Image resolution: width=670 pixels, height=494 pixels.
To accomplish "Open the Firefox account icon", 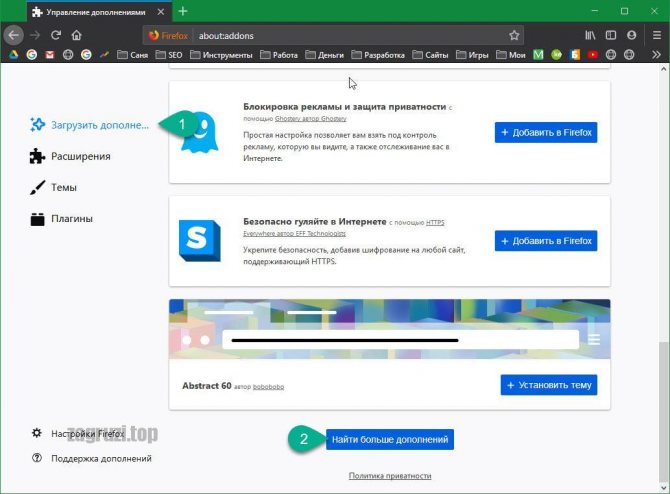I will [x=631, y=35].
